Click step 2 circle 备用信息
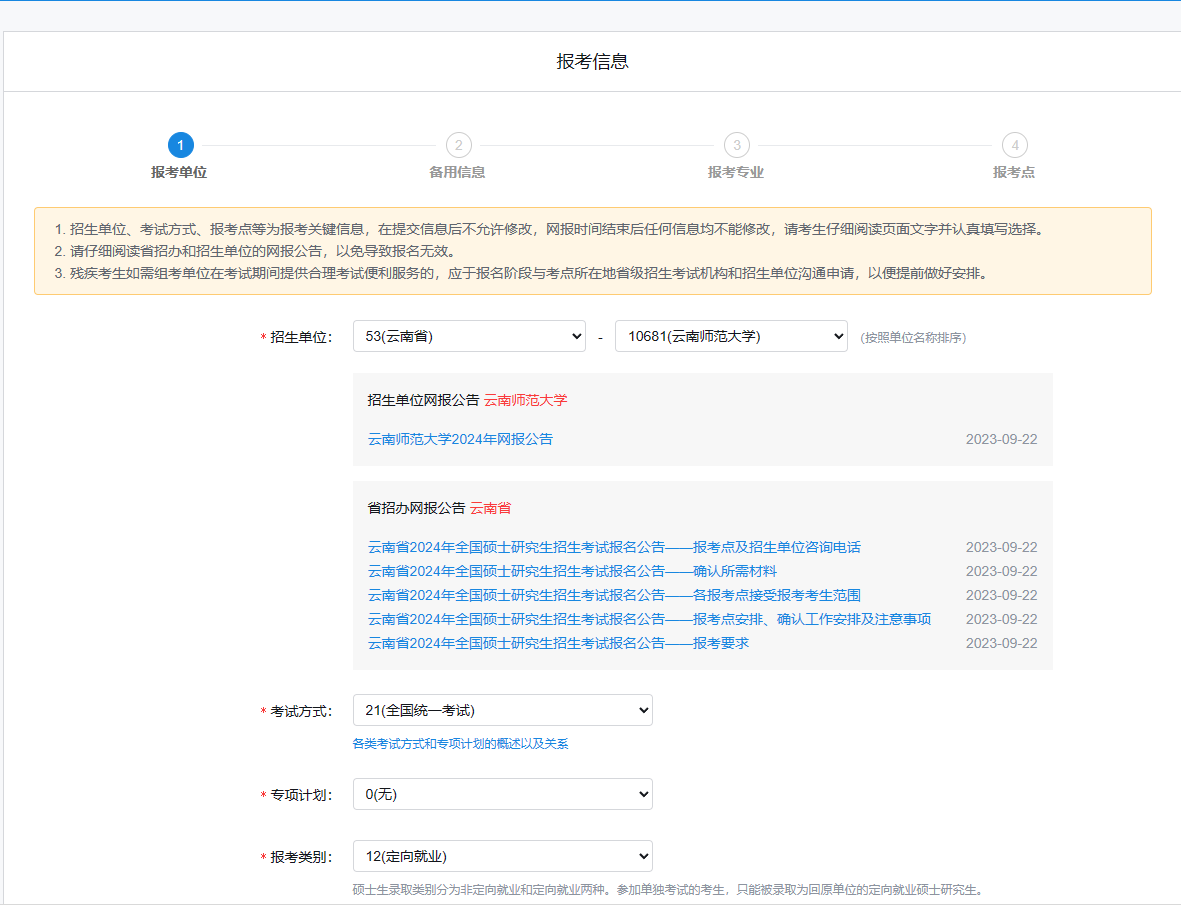 coord(458,145)
